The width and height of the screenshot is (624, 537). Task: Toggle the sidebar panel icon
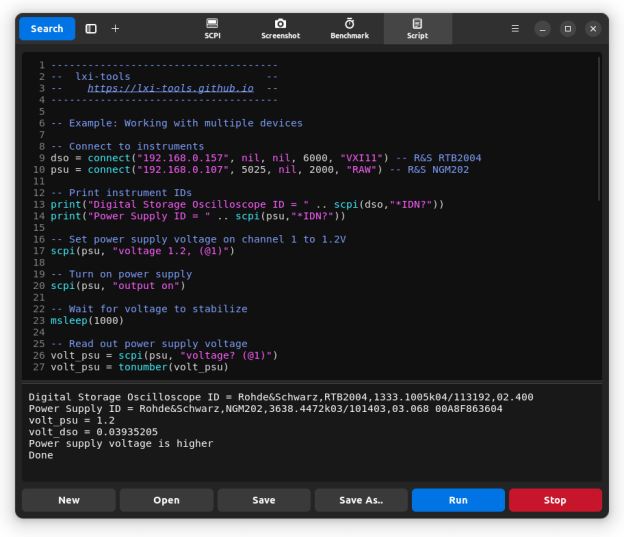pos(91,29)
